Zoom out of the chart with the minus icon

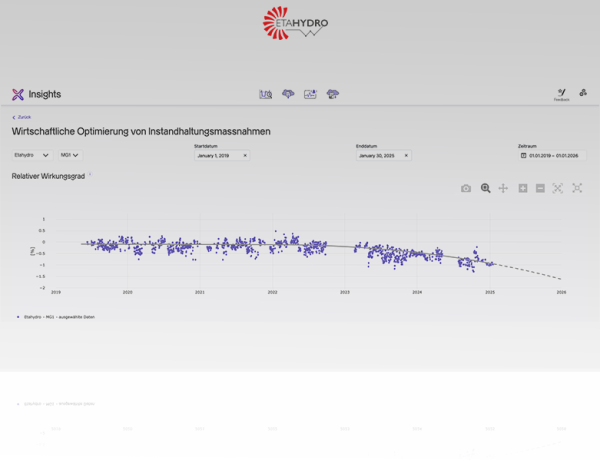pyautogui.click(x=540, y=188)
